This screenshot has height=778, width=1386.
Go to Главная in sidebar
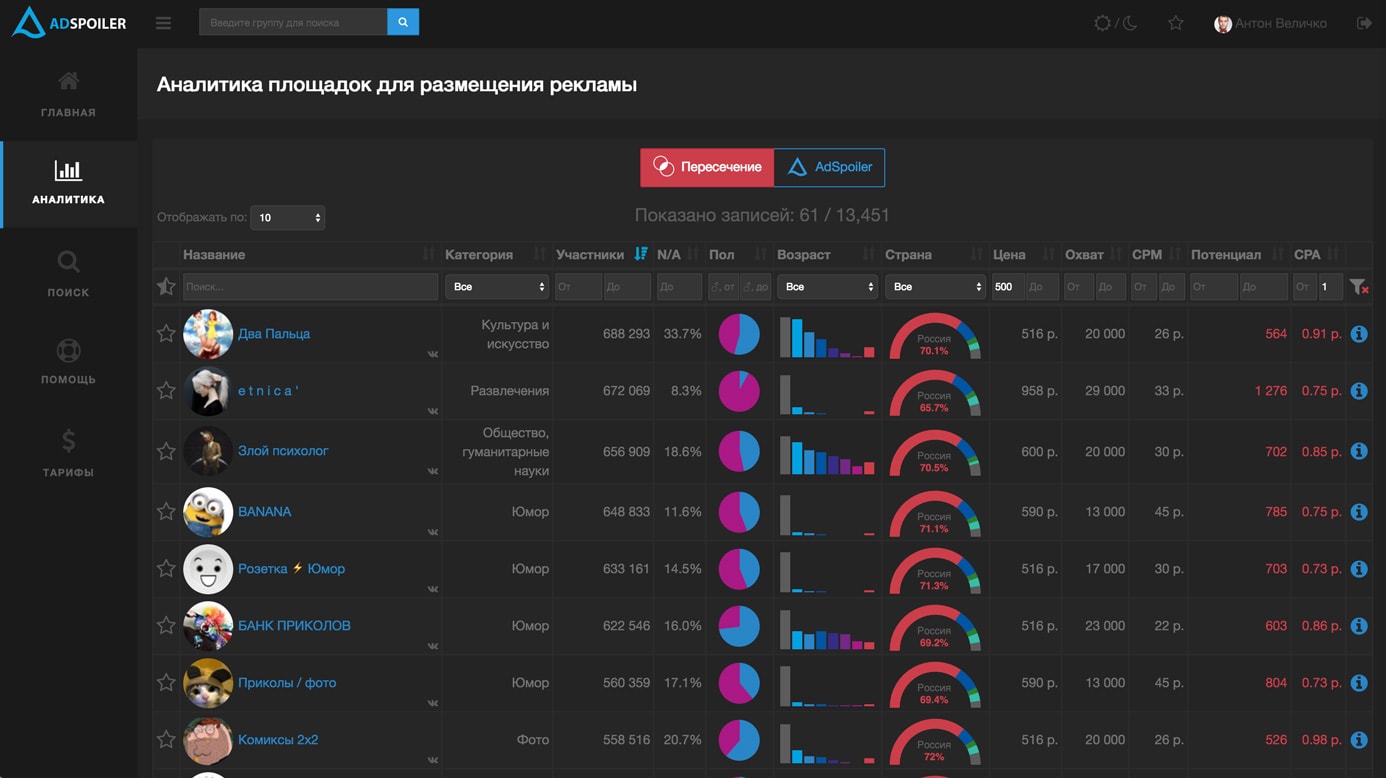tap(68, 95)
